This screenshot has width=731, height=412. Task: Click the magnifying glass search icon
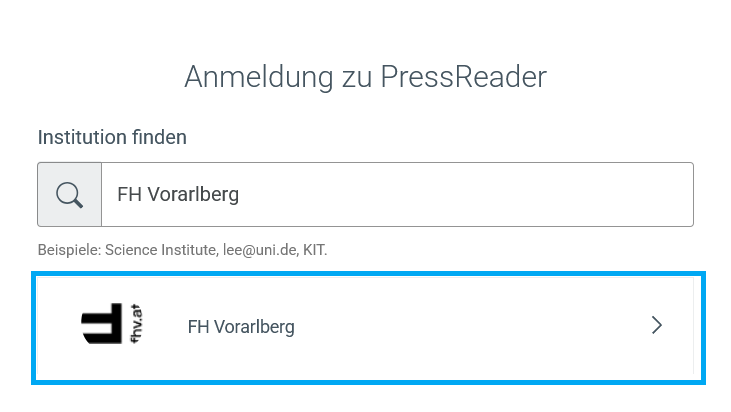[69, 195]
